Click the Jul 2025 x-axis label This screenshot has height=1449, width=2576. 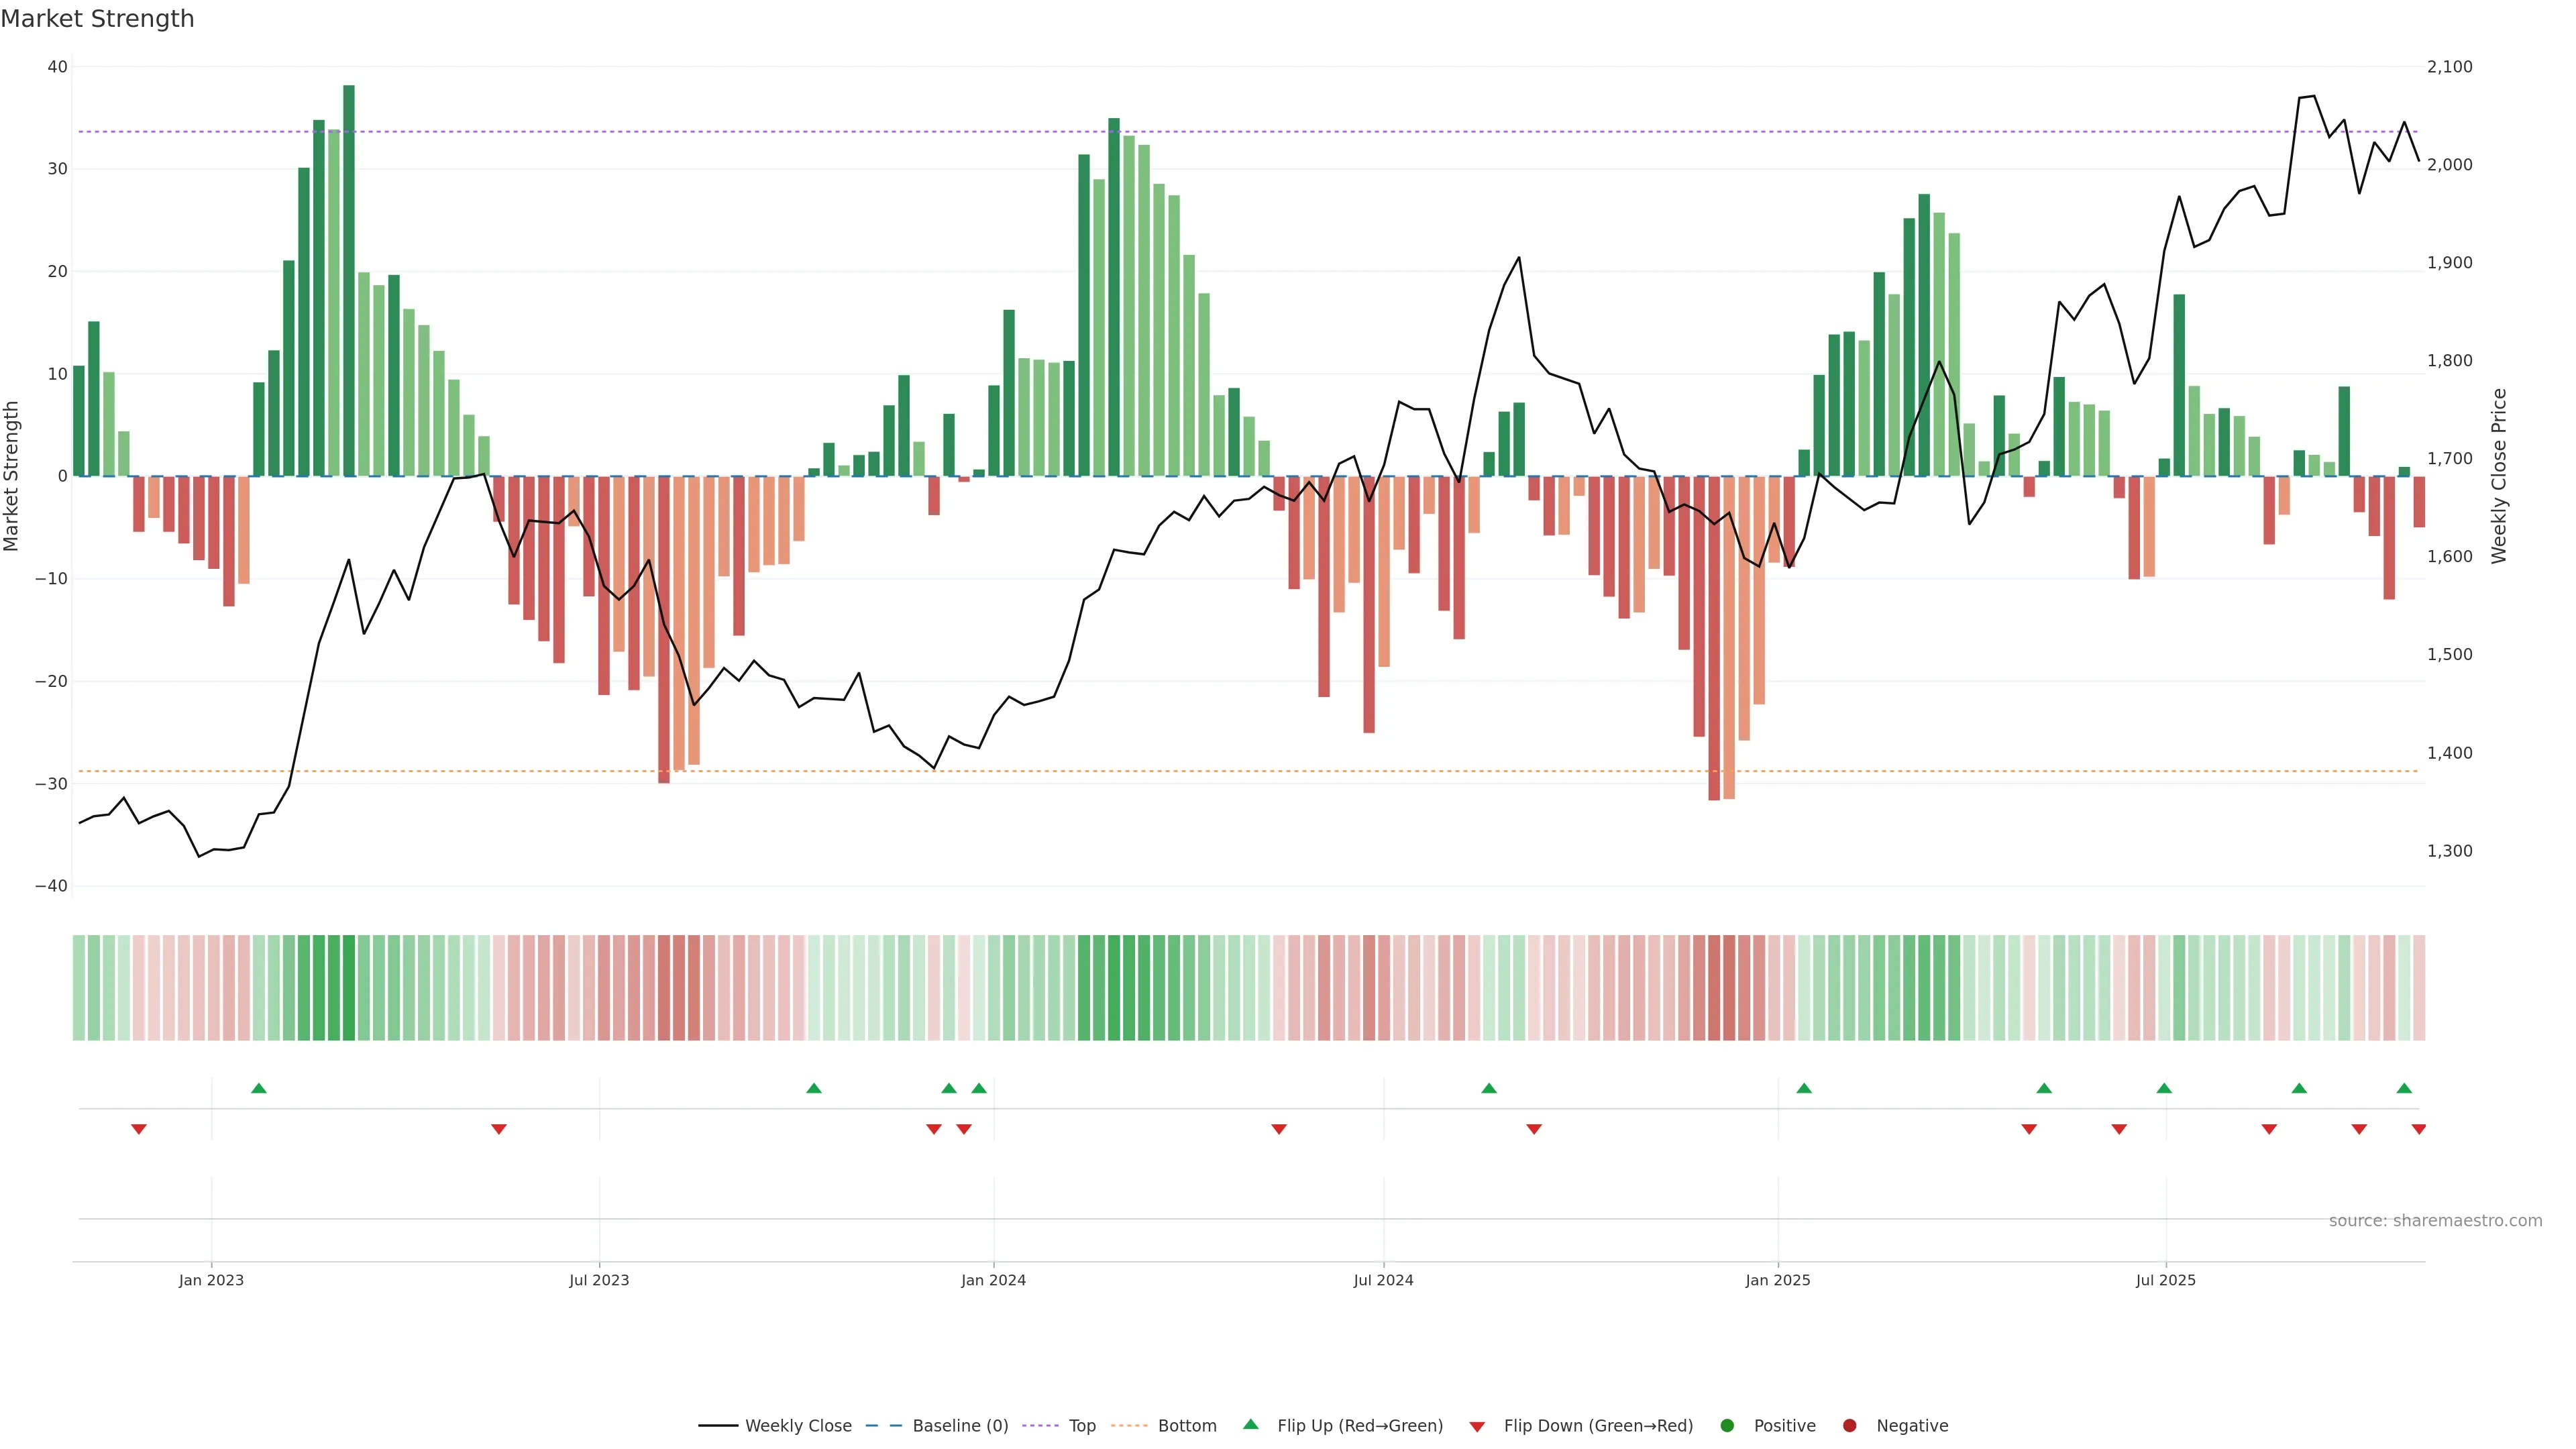tap(2165, 1280)
